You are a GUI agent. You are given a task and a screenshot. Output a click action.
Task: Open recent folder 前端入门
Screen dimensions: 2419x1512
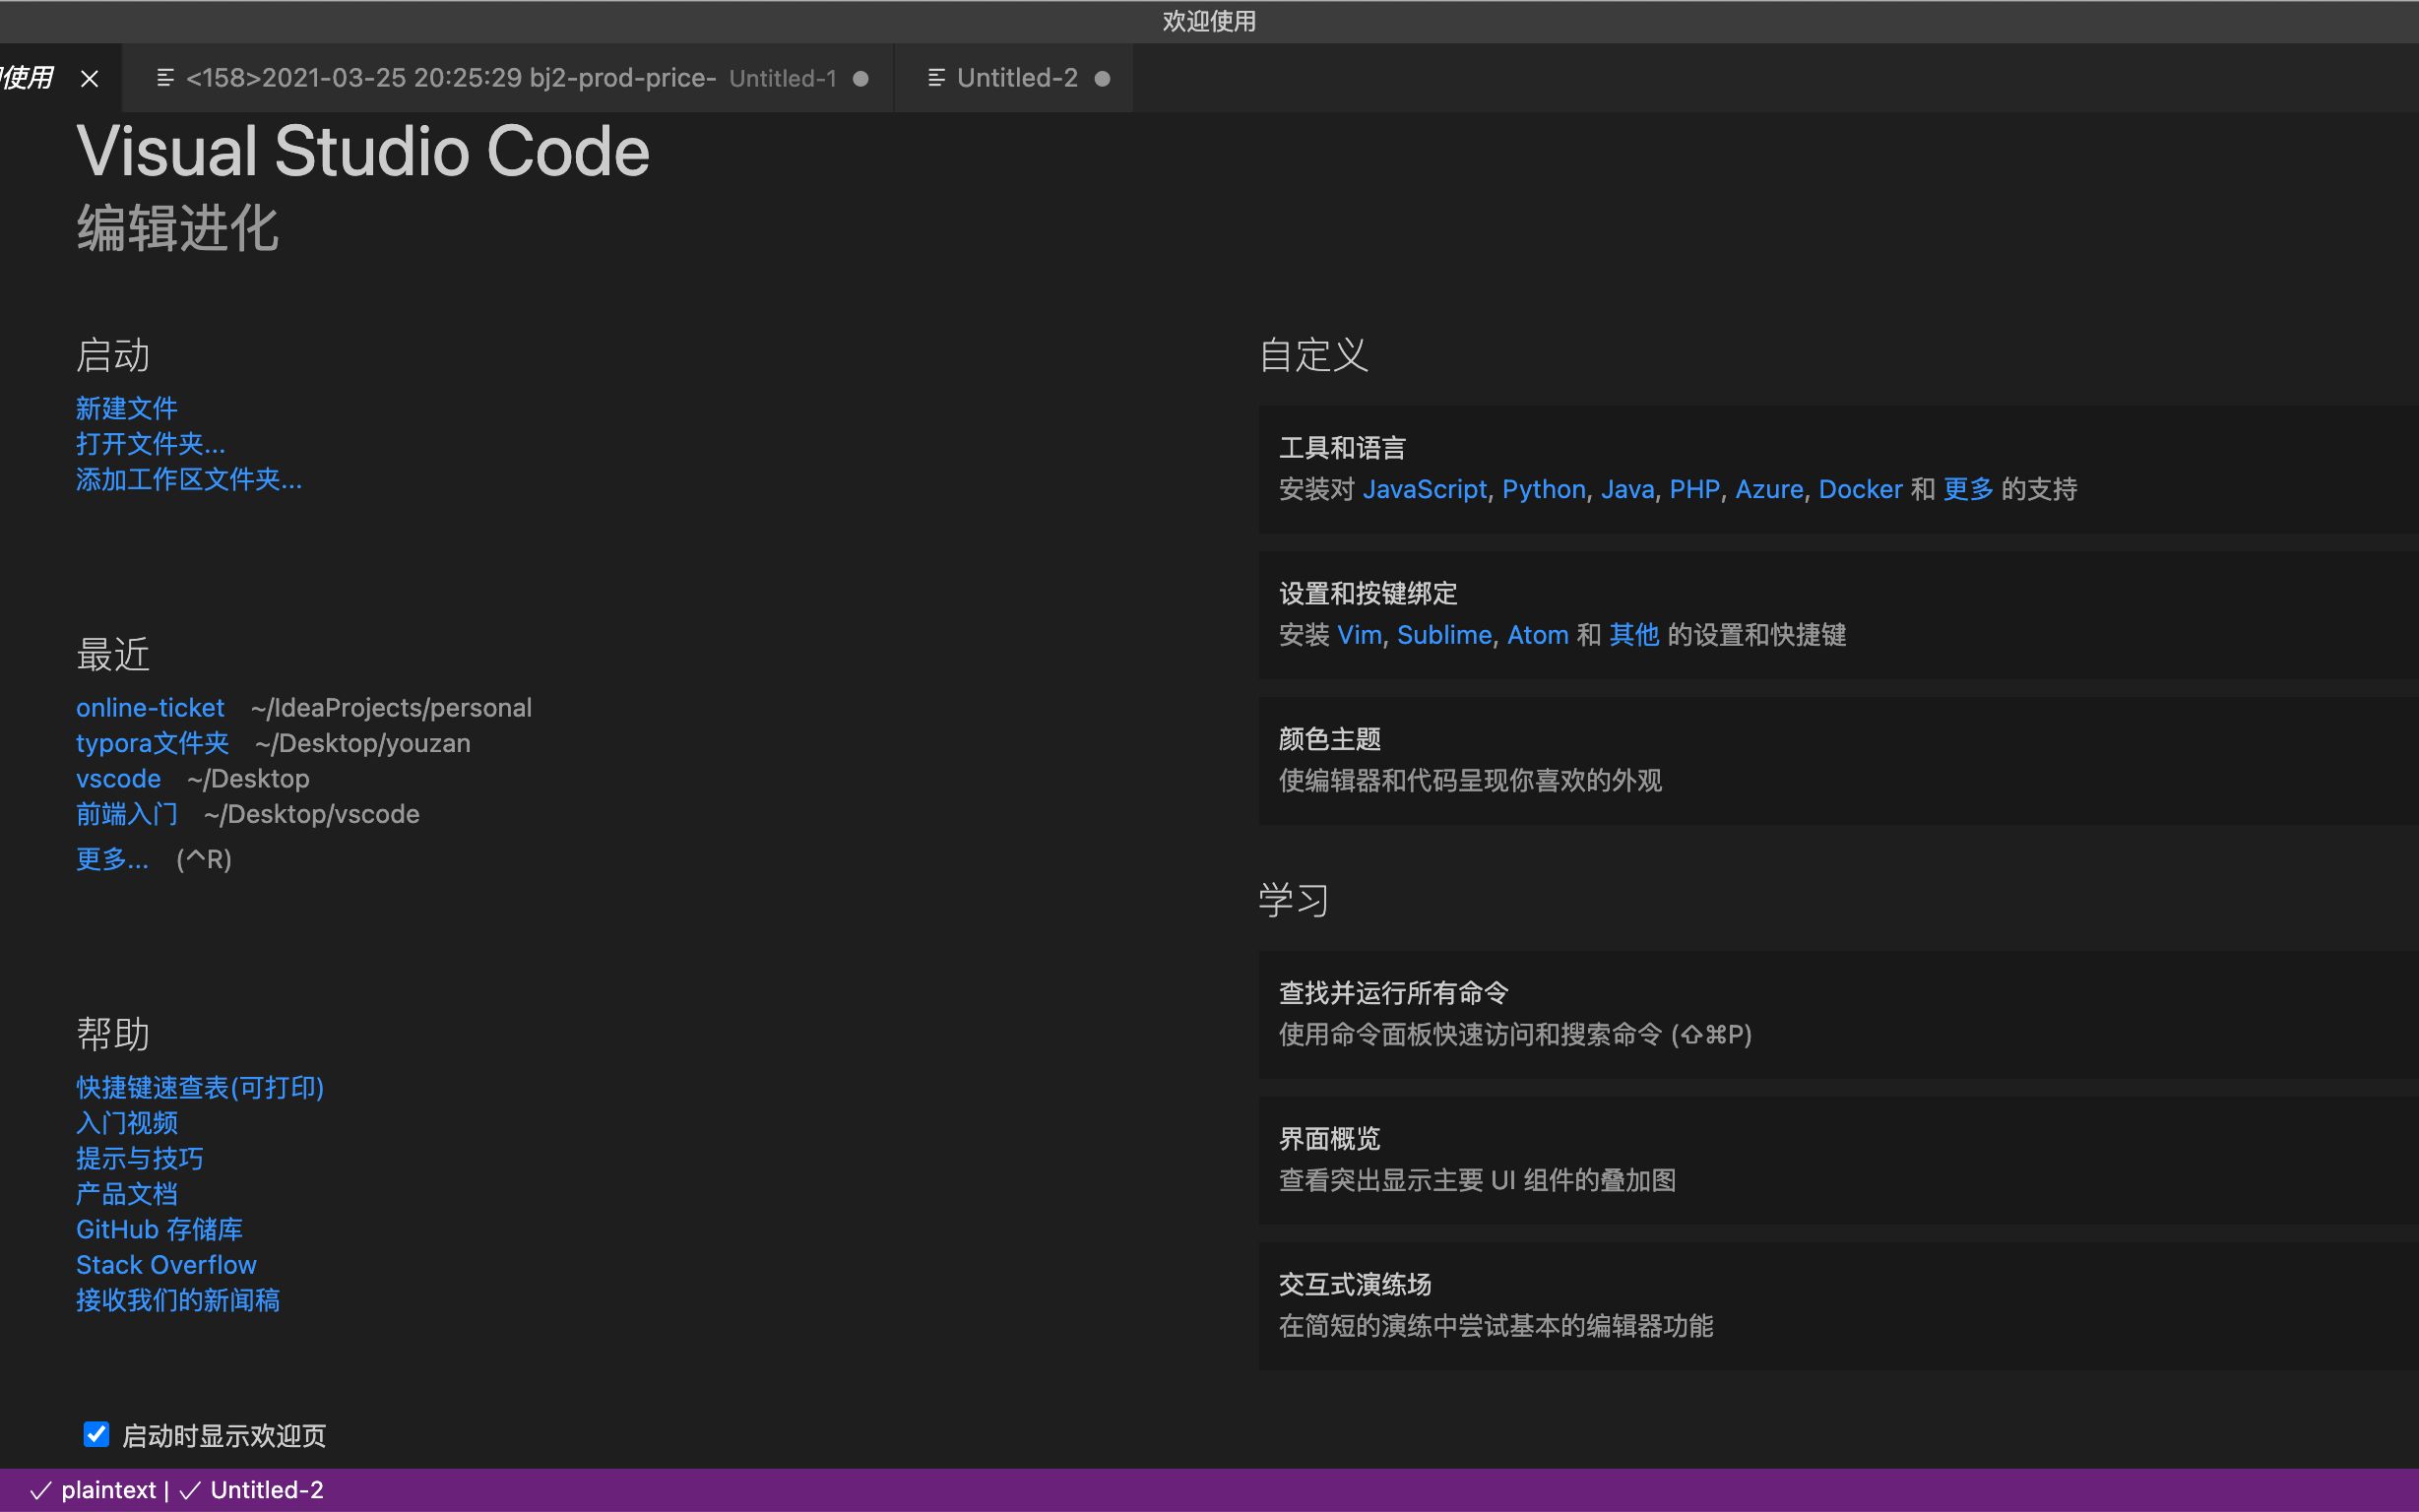127,814
